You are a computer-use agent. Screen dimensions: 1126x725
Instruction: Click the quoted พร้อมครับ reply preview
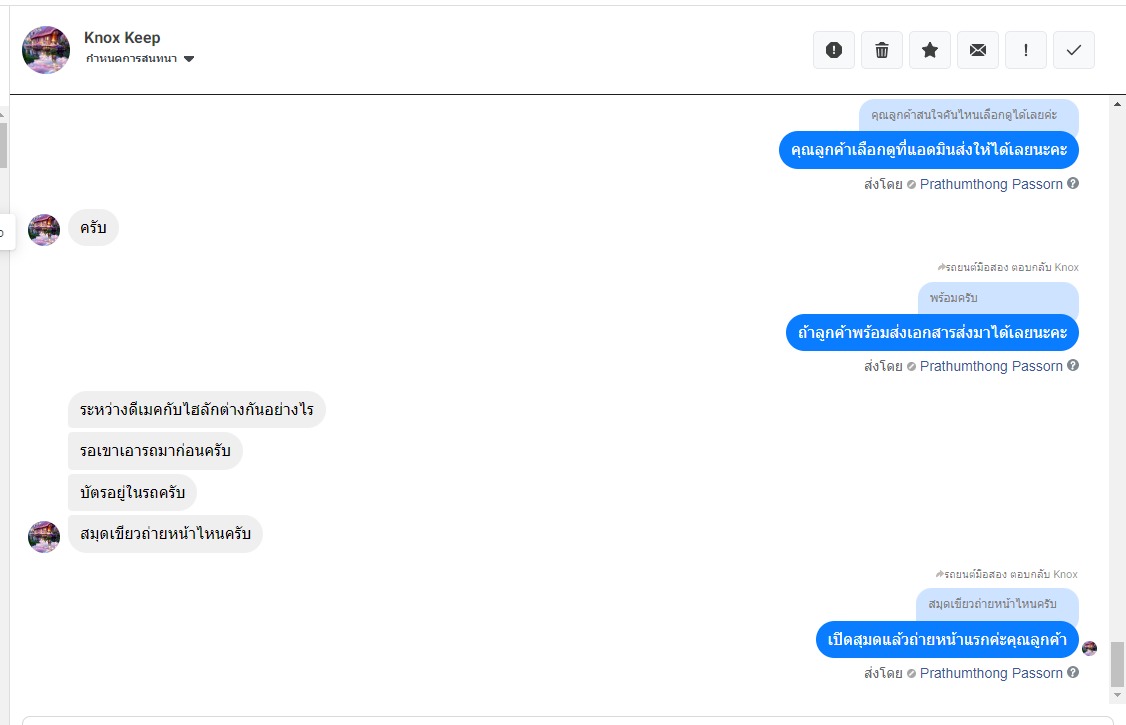tap(997, 298)
